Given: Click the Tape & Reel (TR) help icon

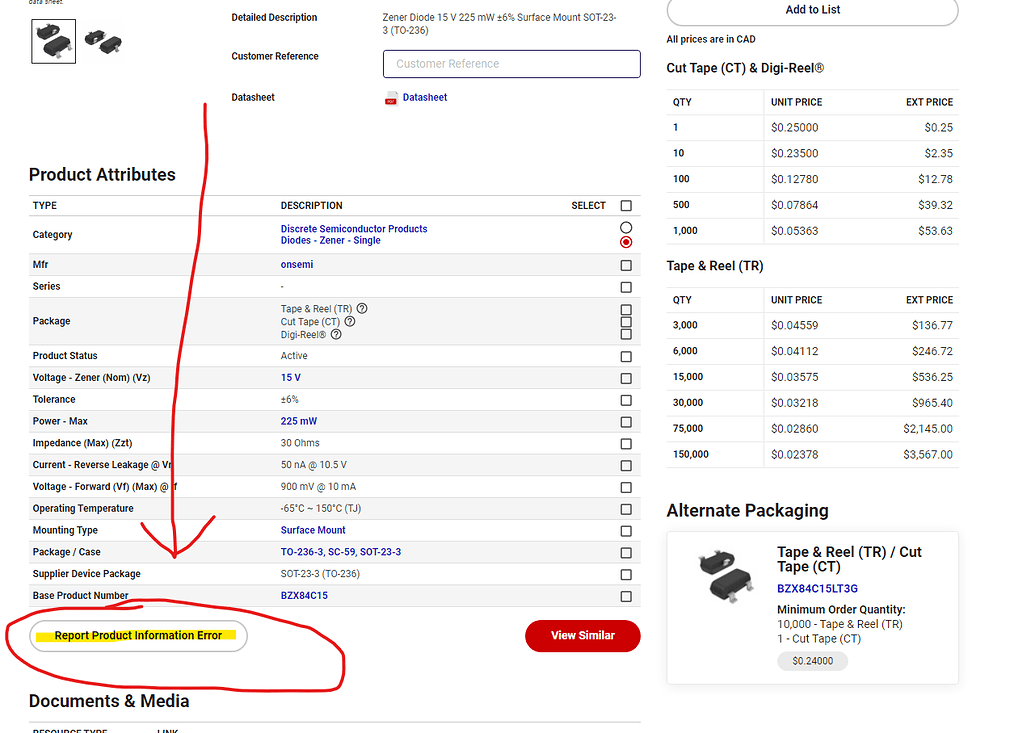Looking at the screenshot, I should click(x=361, y=308).
